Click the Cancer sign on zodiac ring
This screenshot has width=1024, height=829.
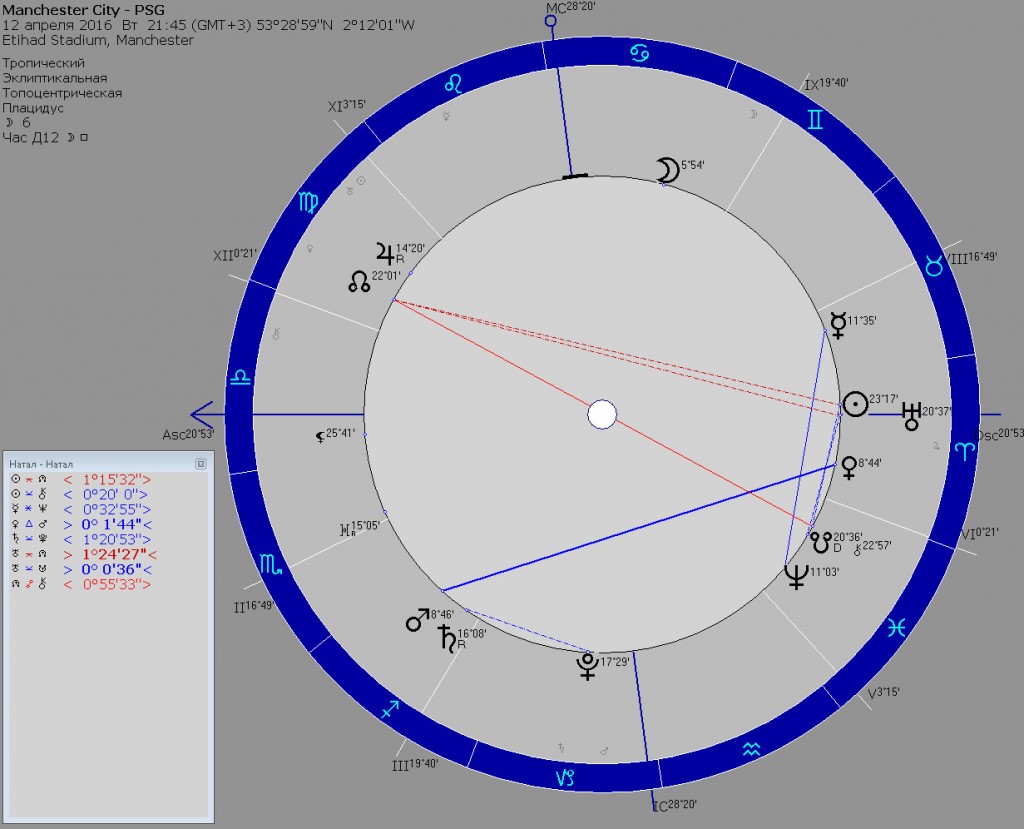[635, 51]
